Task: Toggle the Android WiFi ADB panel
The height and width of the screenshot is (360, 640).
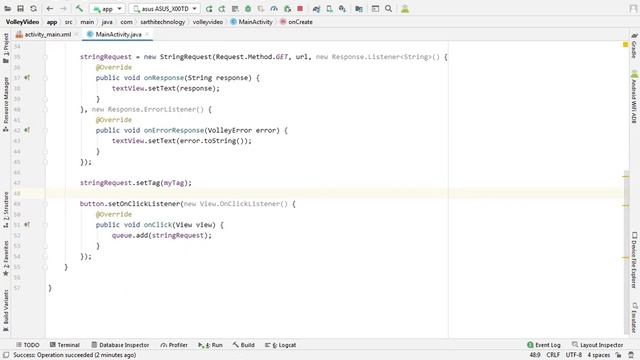Action: pos(634,97)
